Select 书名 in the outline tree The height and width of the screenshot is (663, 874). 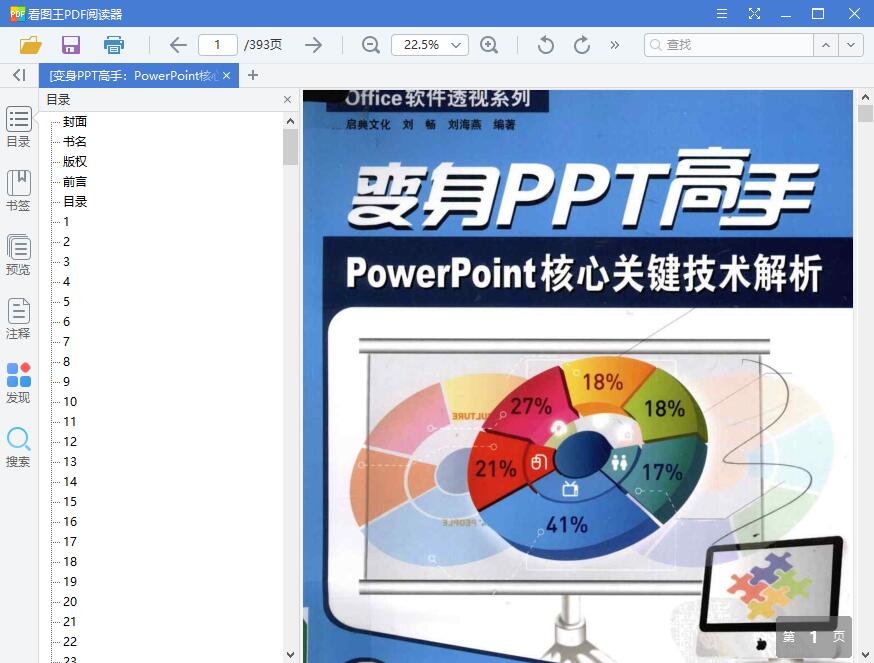tap(75, 142)
